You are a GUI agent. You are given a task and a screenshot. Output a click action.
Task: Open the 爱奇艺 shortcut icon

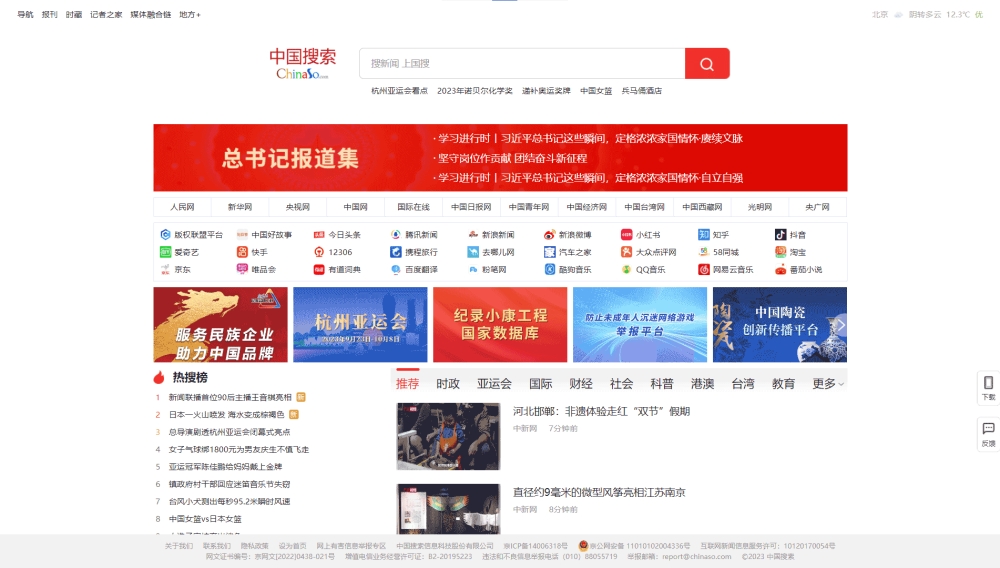tap(165, 252)
